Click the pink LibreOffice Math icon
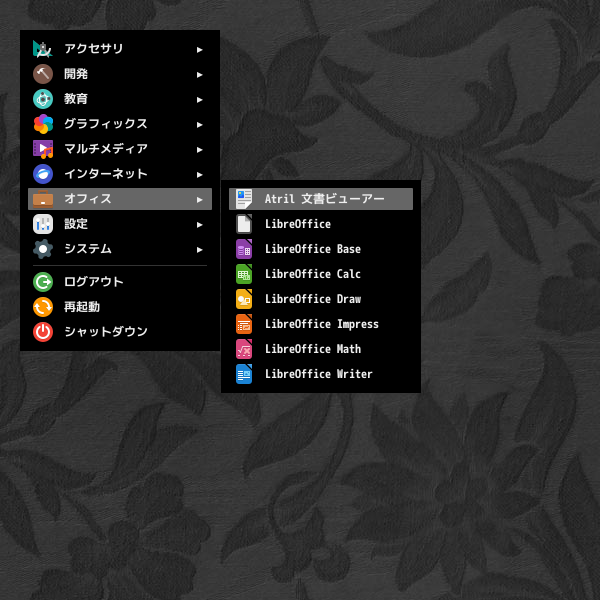The image size is (600, 600). [x=244, y=349]
